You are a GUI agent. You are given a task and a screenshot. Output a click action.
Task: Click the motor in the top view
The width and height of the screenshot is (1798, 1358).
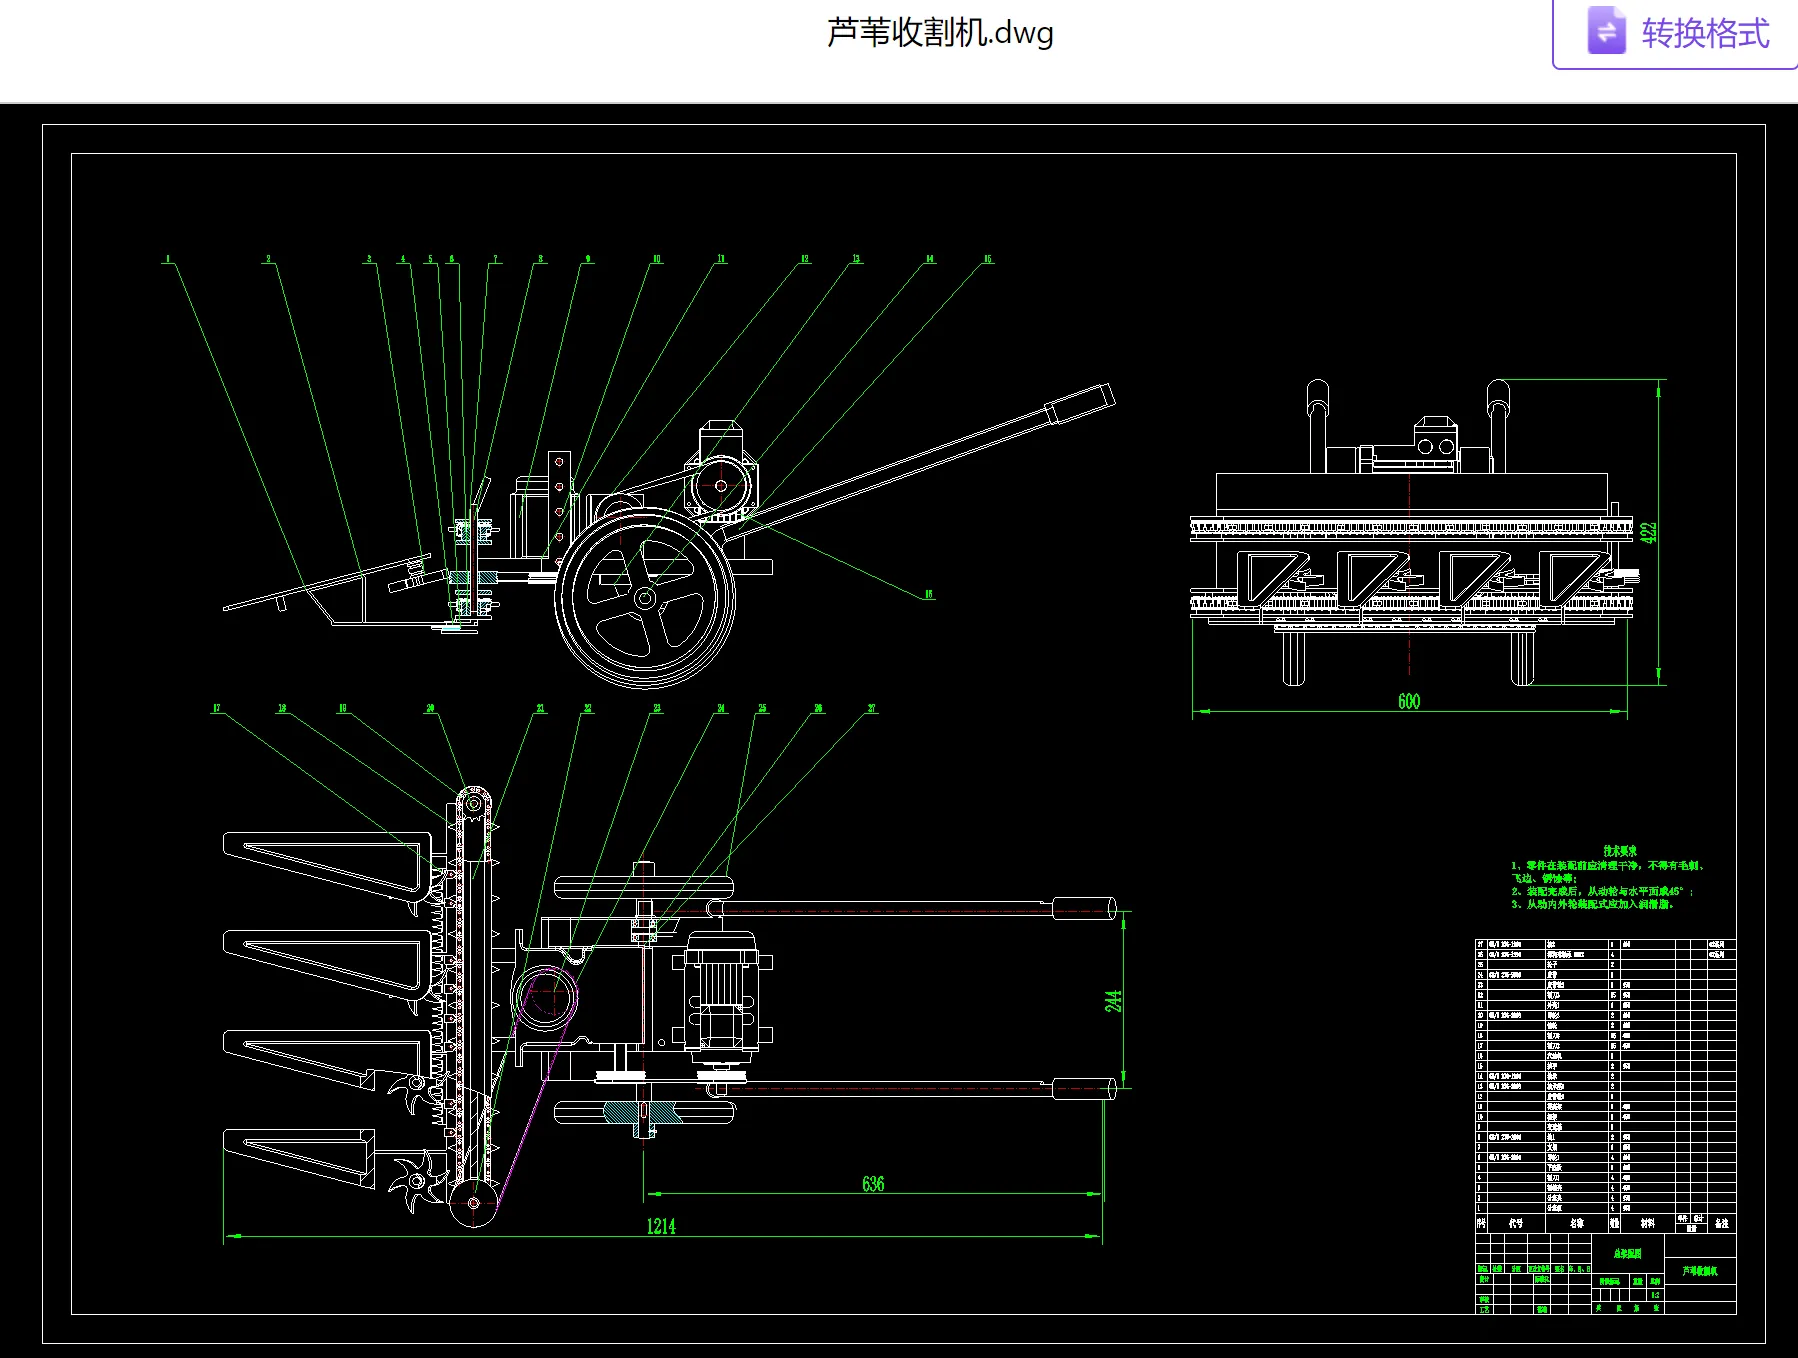[720, 998]
